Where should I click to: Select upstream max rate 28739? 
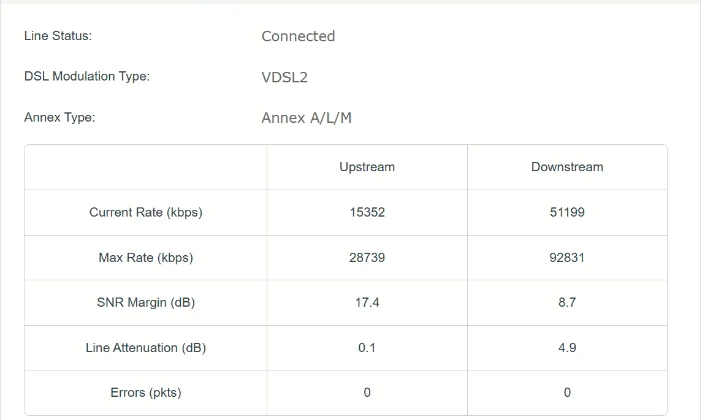367,258
